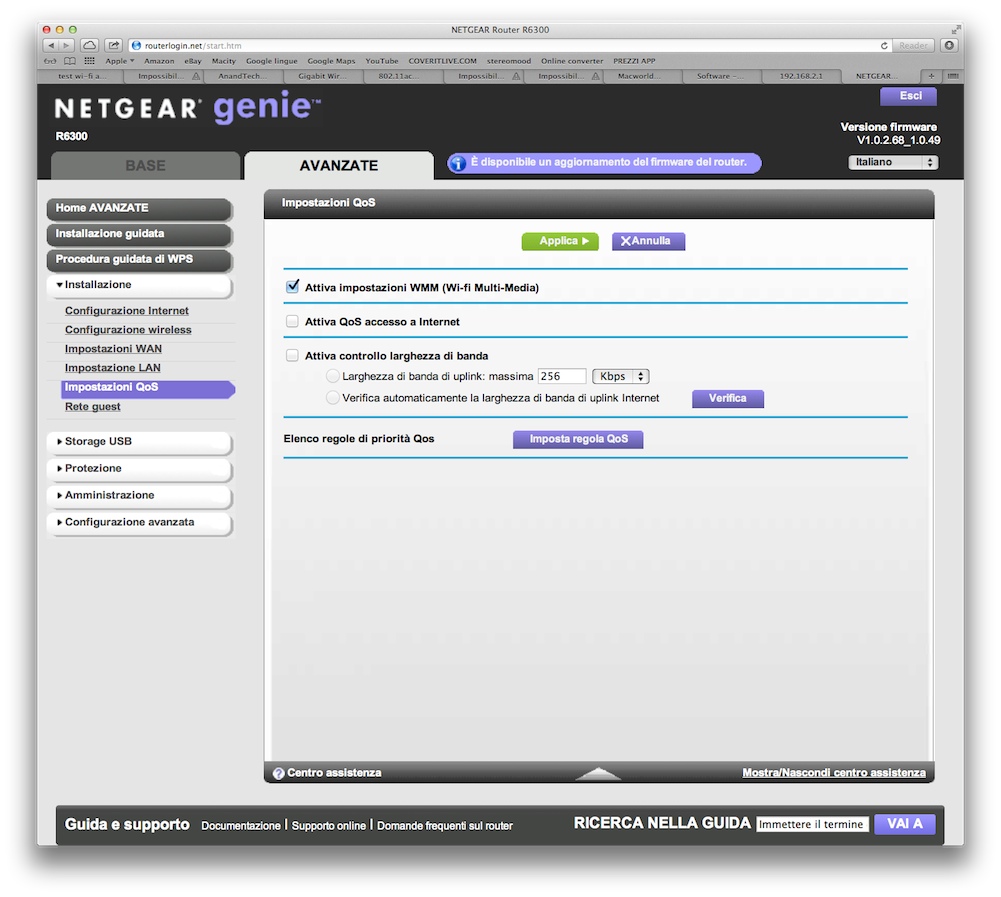Collapse the Installazione section

139,285
